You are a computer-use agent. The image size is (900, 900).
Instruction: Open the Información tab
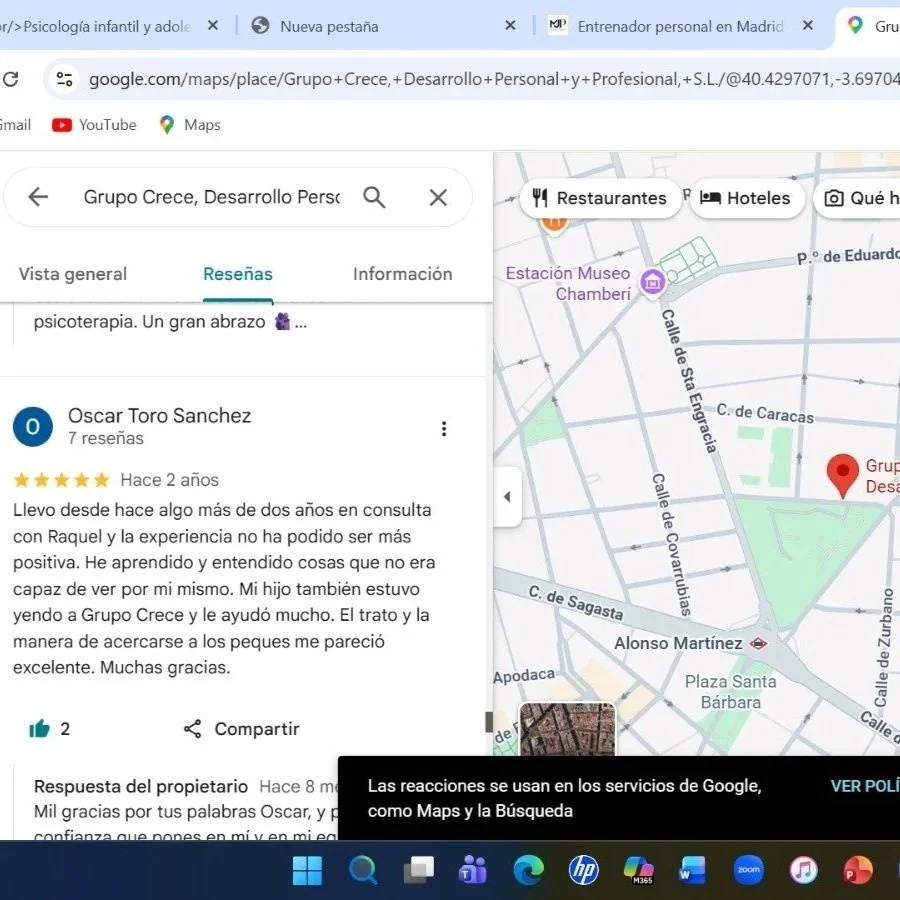click(x=402, y=274)
